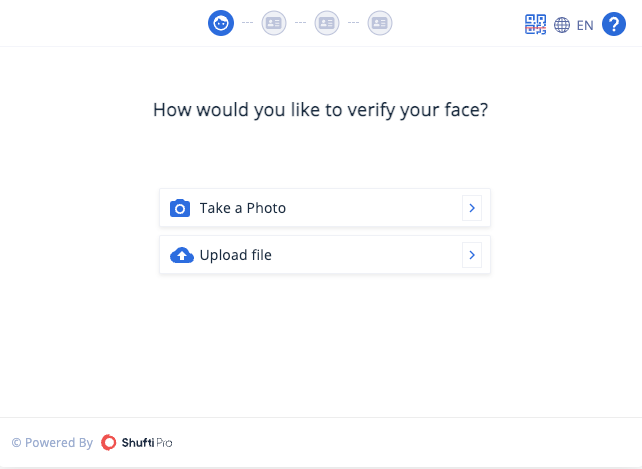This screenshot has width=642, height=469.
Task: Click the Take a Photo label text
Action: click(243, 208)
